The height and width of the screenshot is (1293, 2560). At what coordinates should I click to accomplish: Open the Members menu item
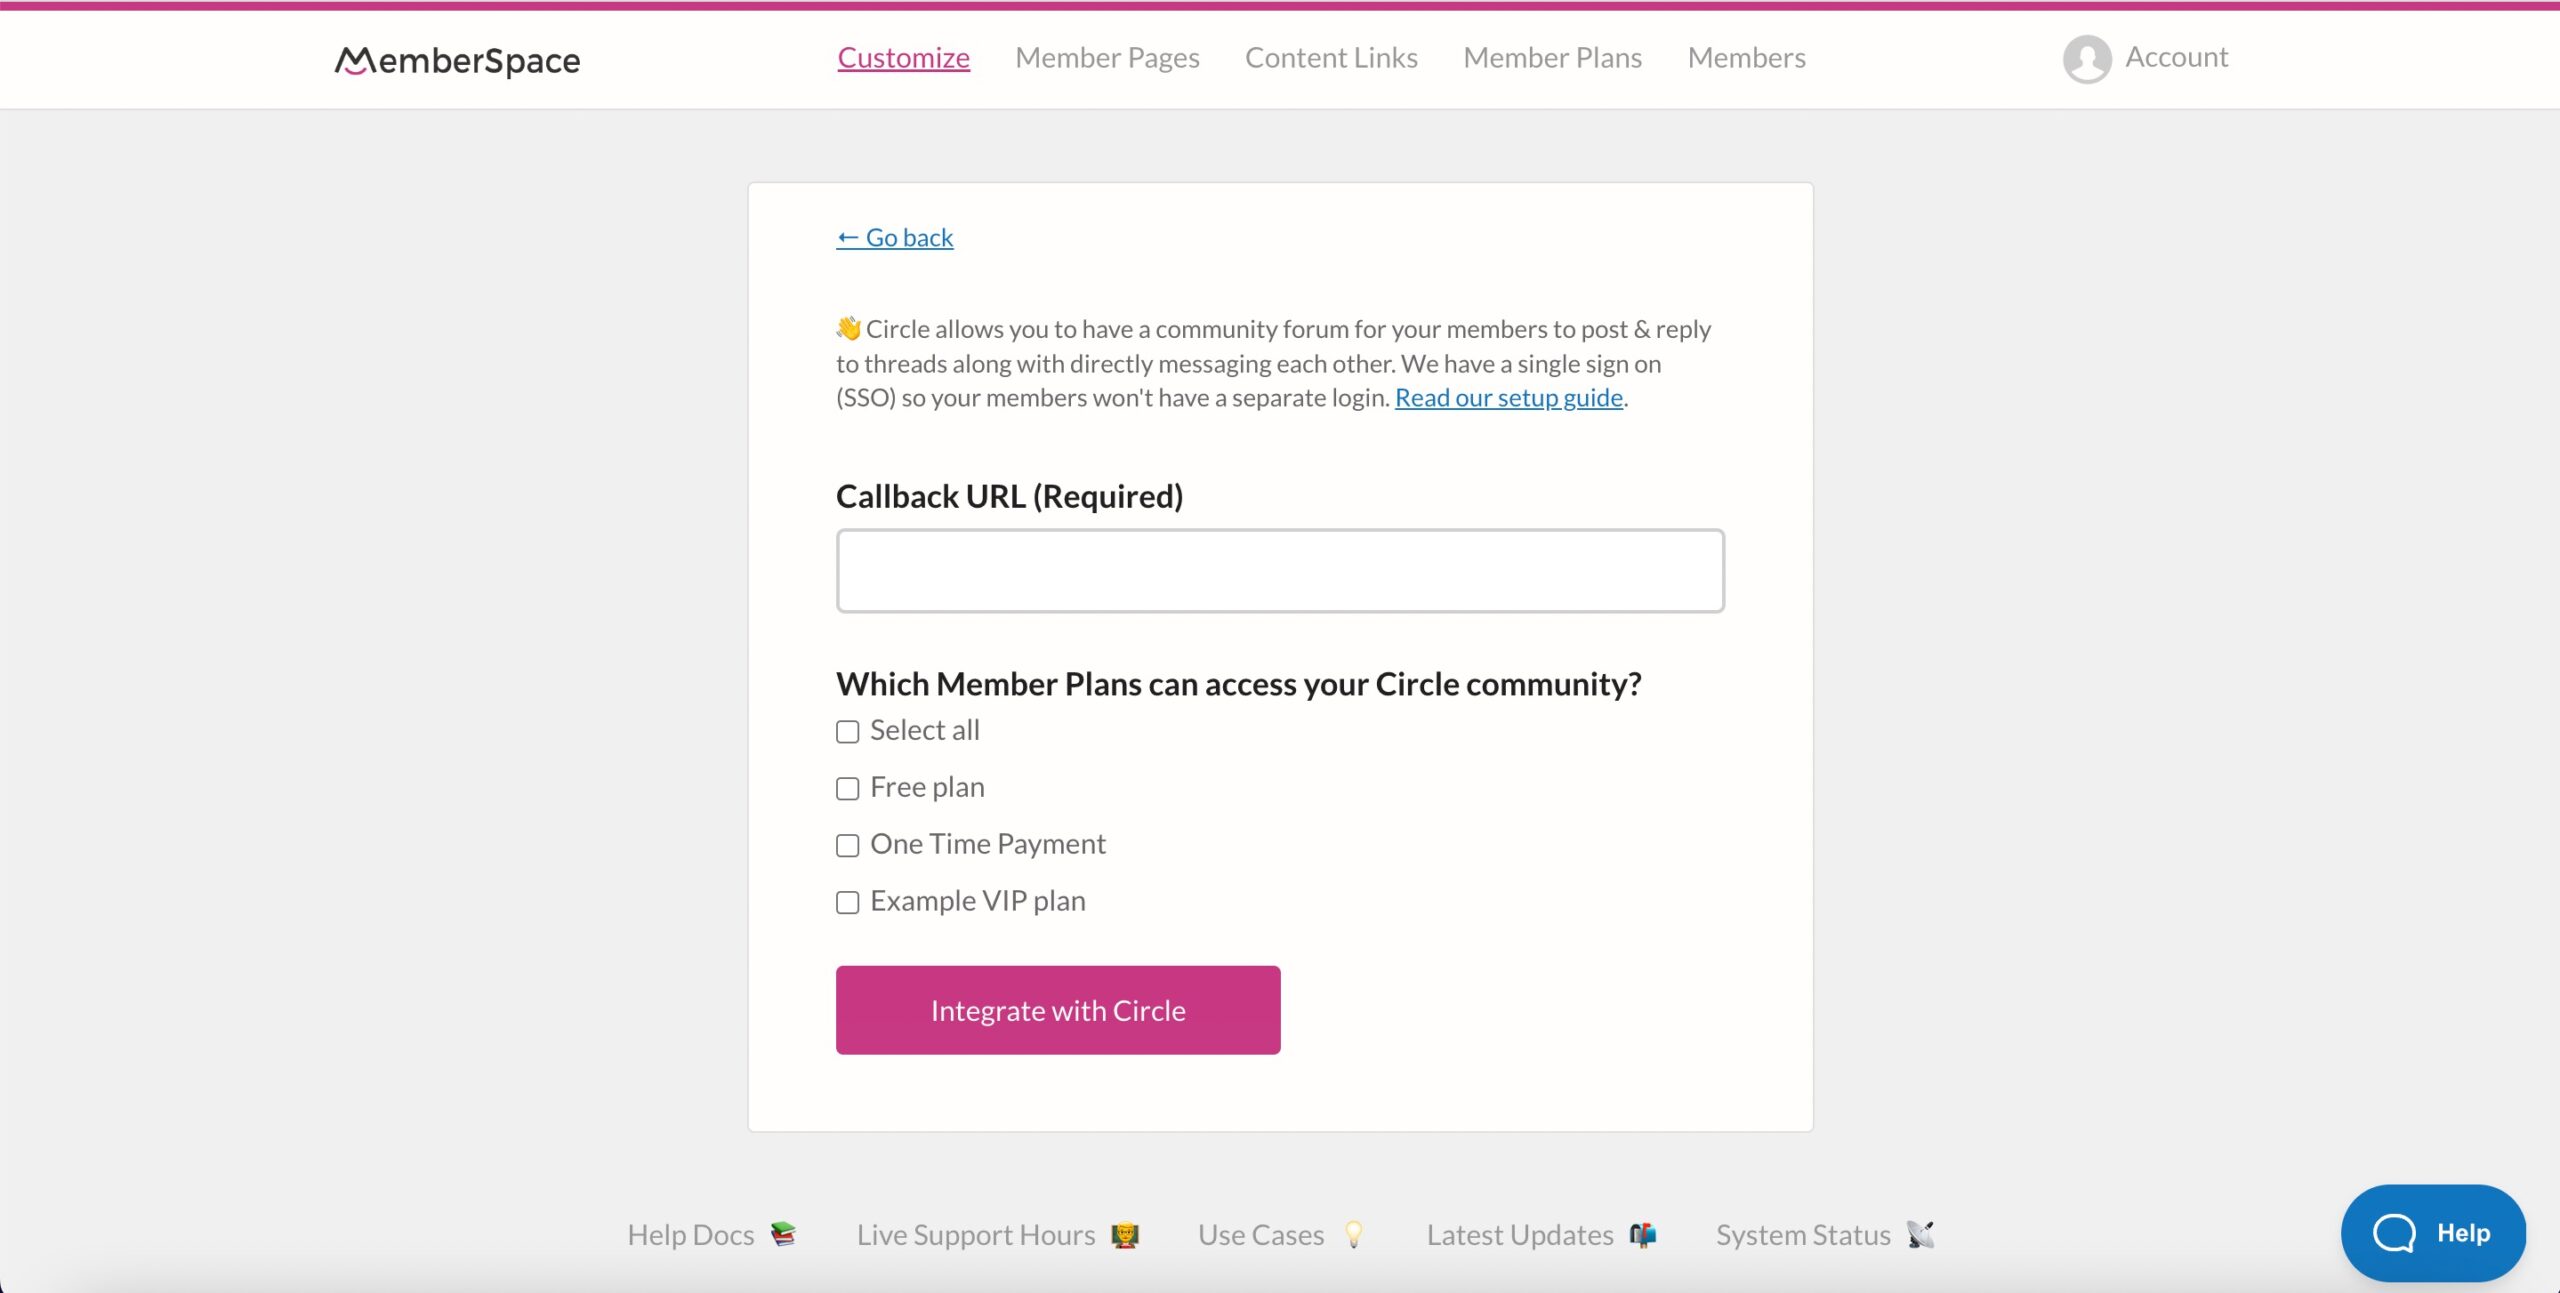tap(1747, 56)
